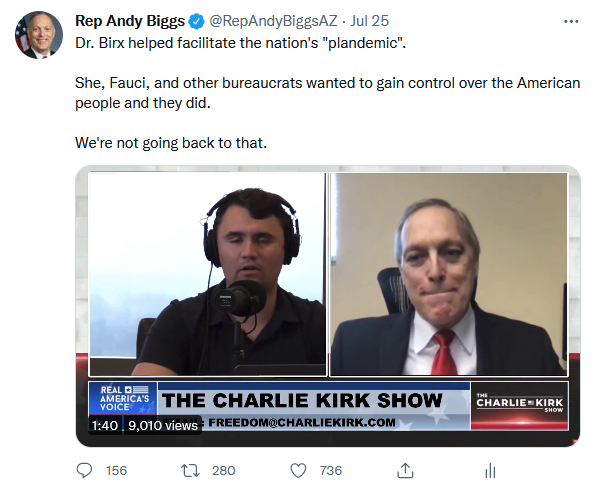
Task: Open the Rep Andy Biggs display name
Action: coord(130,21)
